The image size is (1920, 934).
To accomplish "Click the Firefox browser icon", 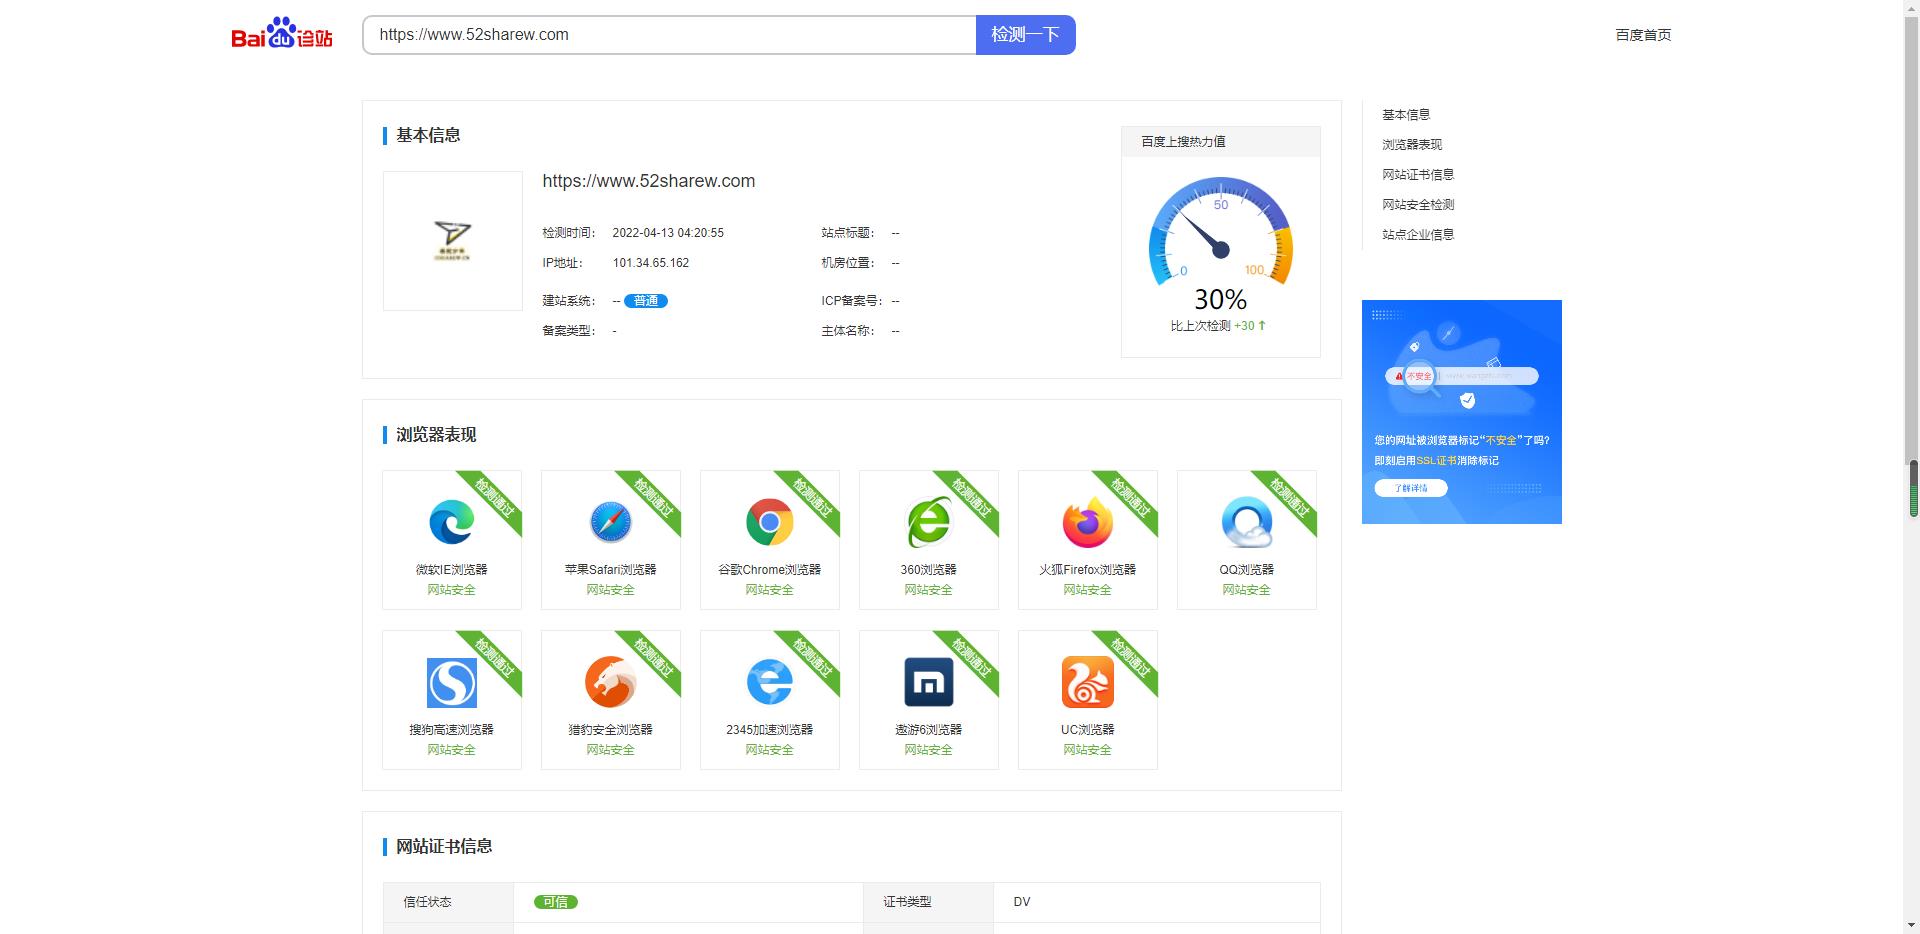I will 1087,523.
